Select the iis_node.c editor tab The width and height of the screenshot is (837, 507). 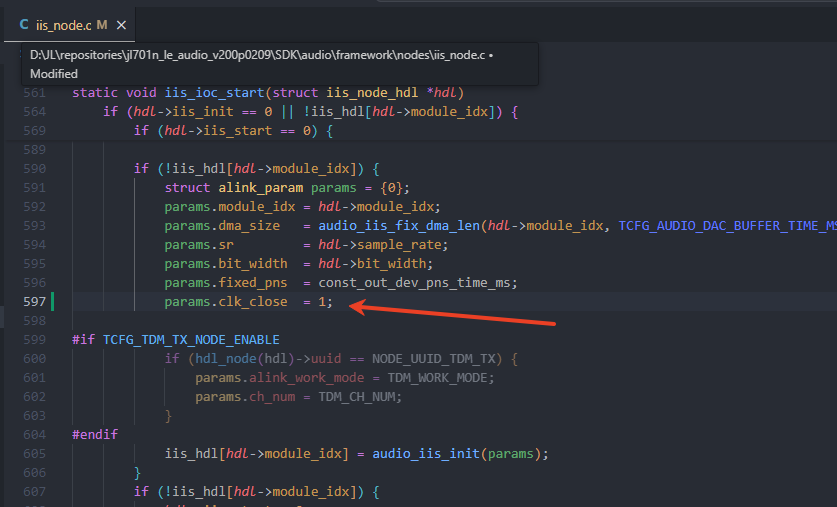(x=69, y=25)
